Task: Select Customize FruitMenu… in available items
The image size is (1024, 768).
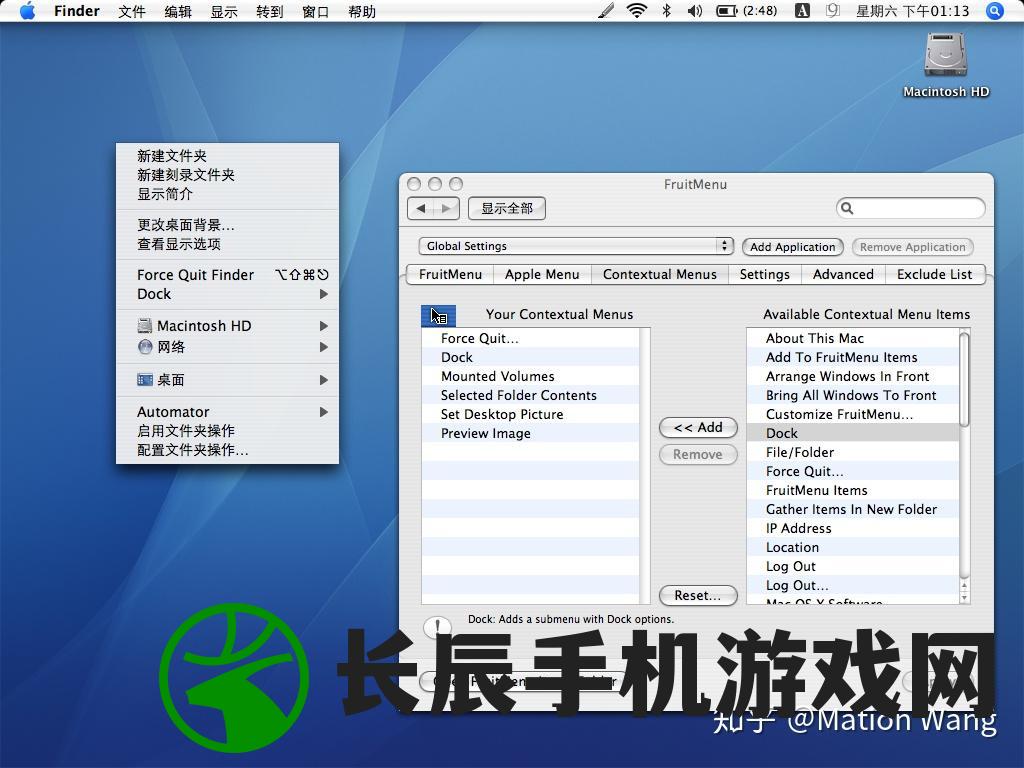Action: pyautogui.click(x=853, y=414)
